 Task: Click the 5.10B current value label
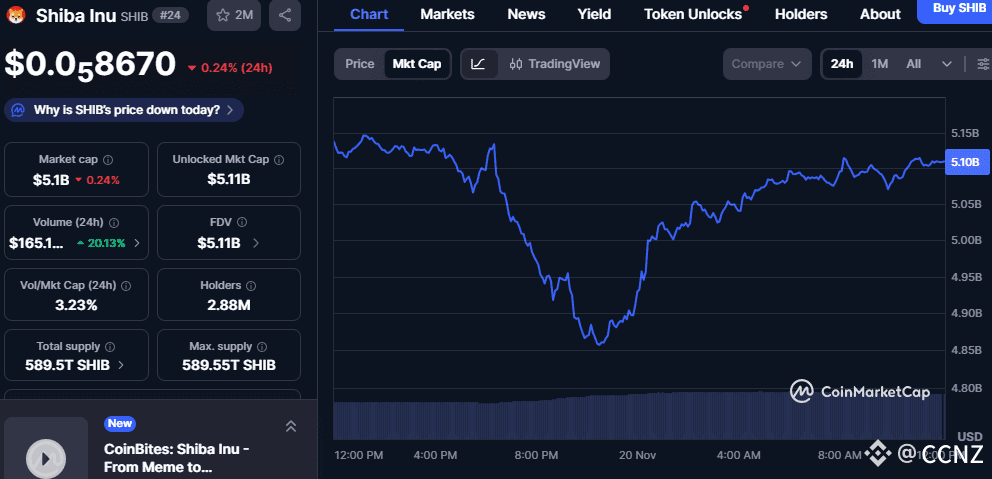tap(966, 162)
